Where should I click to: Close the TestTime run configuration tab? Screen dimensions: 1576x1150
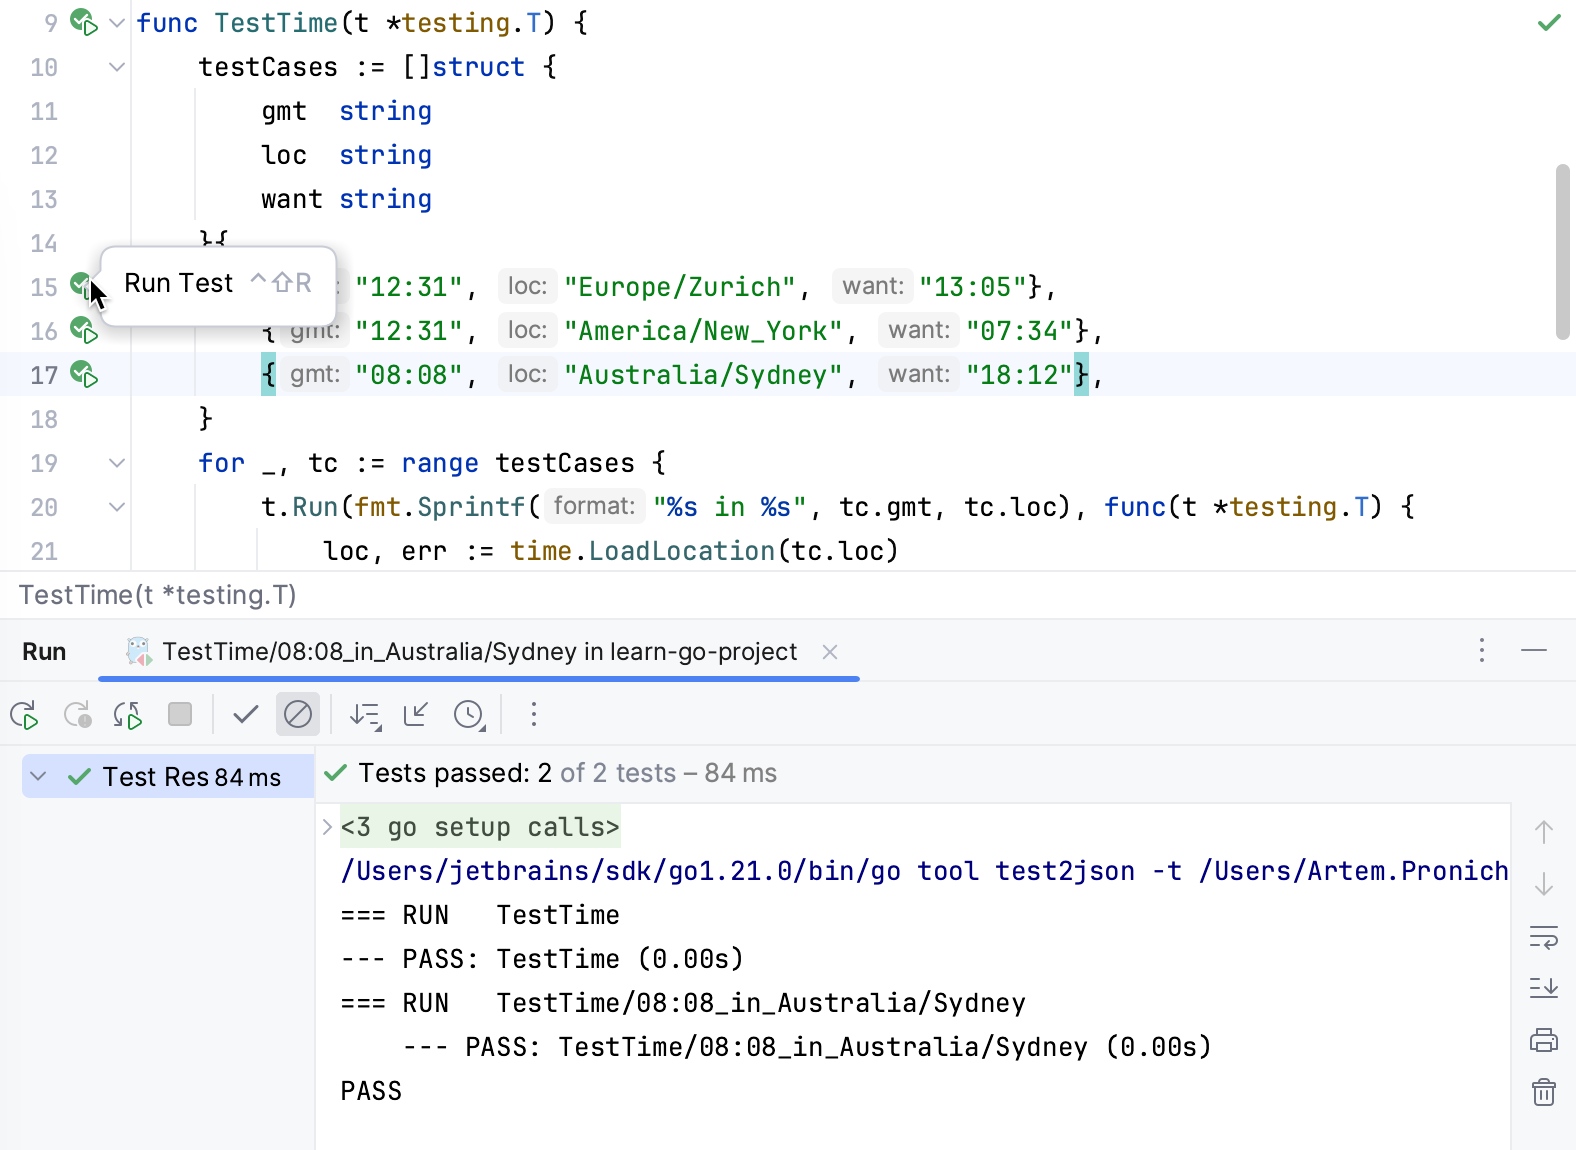(x=829, y=652)
